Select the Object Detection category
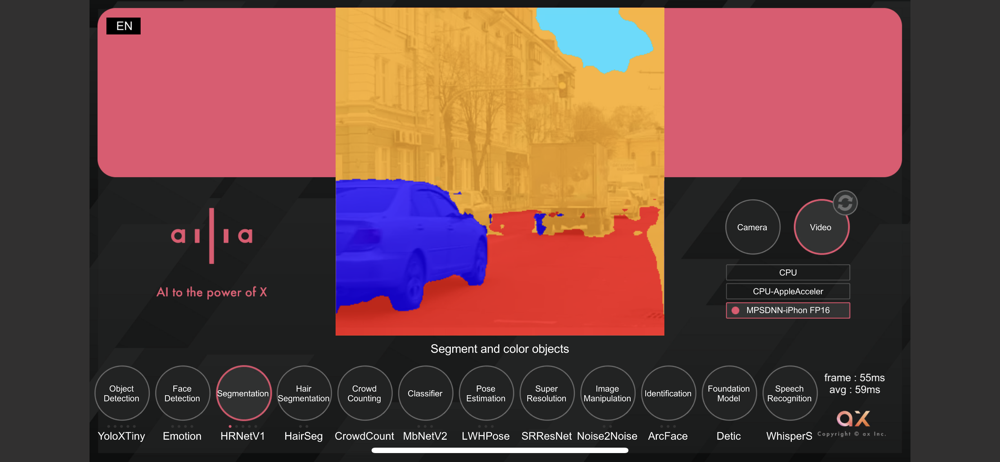 coord(122,393)
